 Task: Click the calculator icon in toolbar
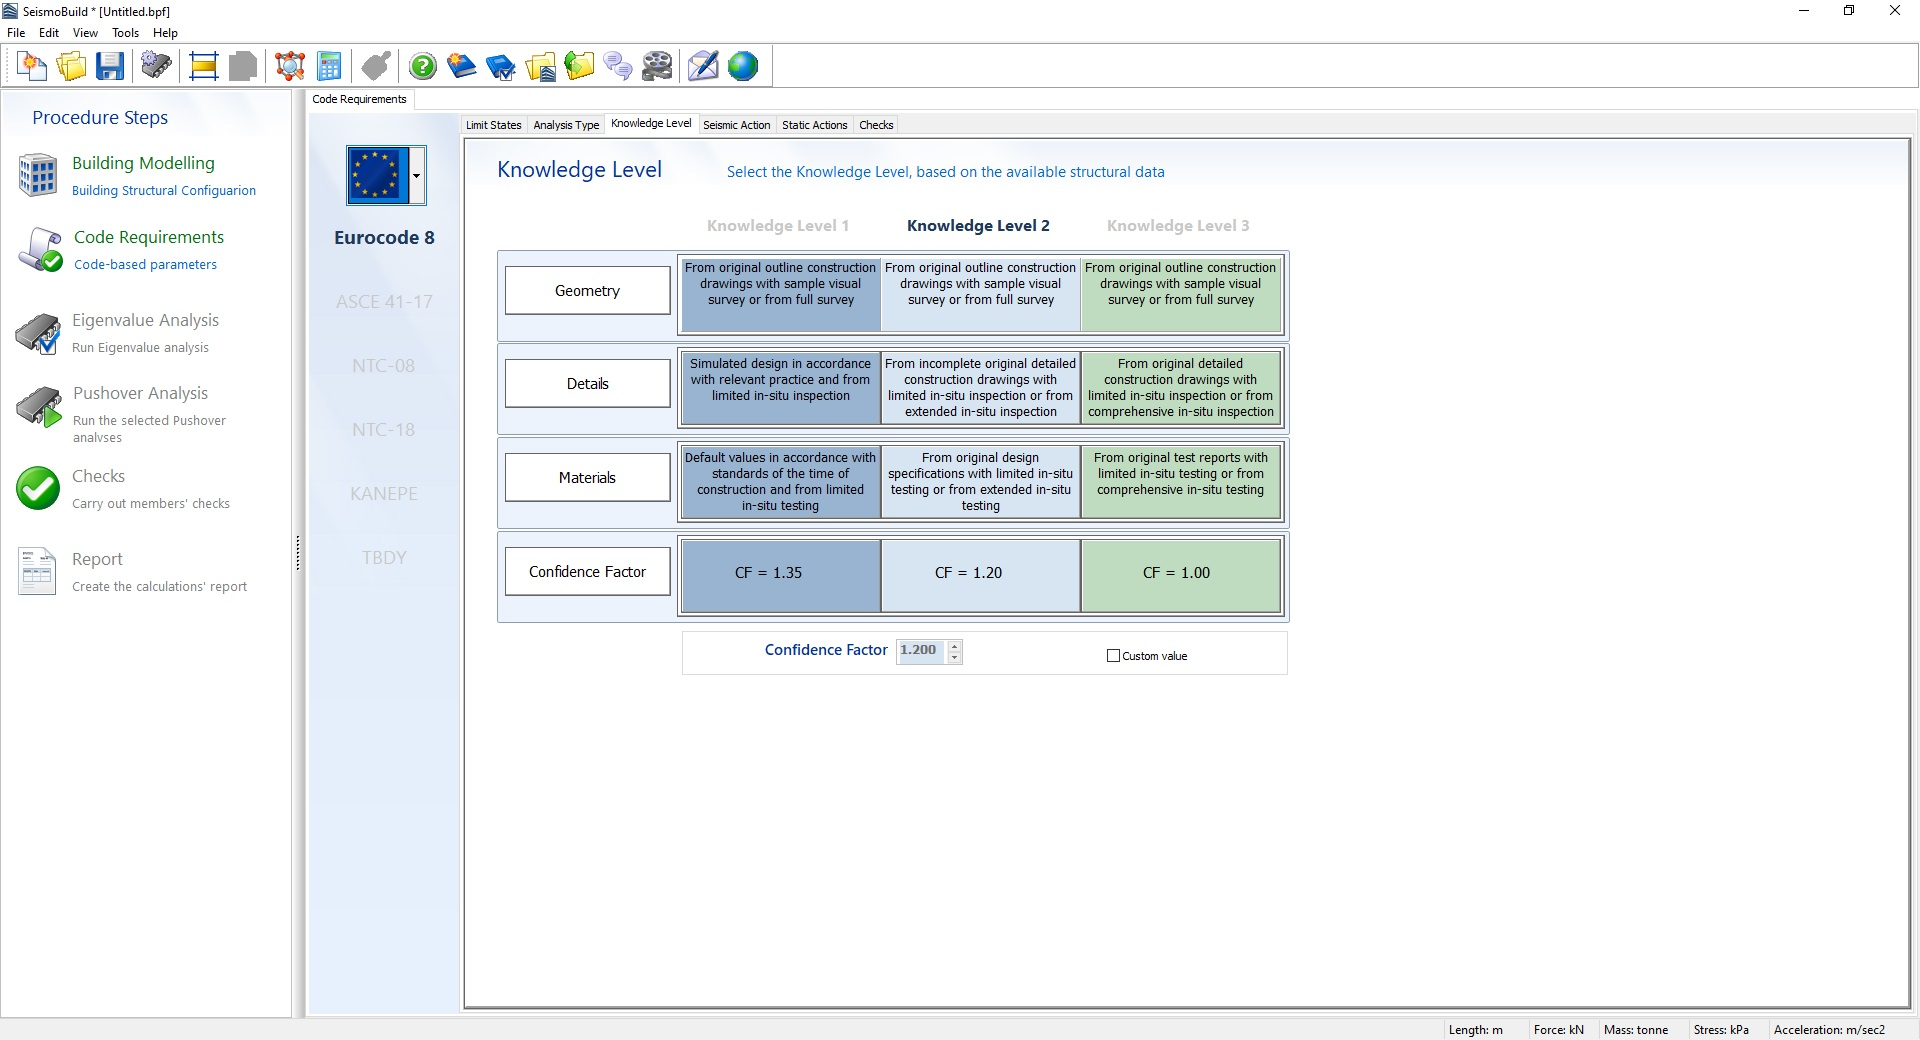point(329,67)
